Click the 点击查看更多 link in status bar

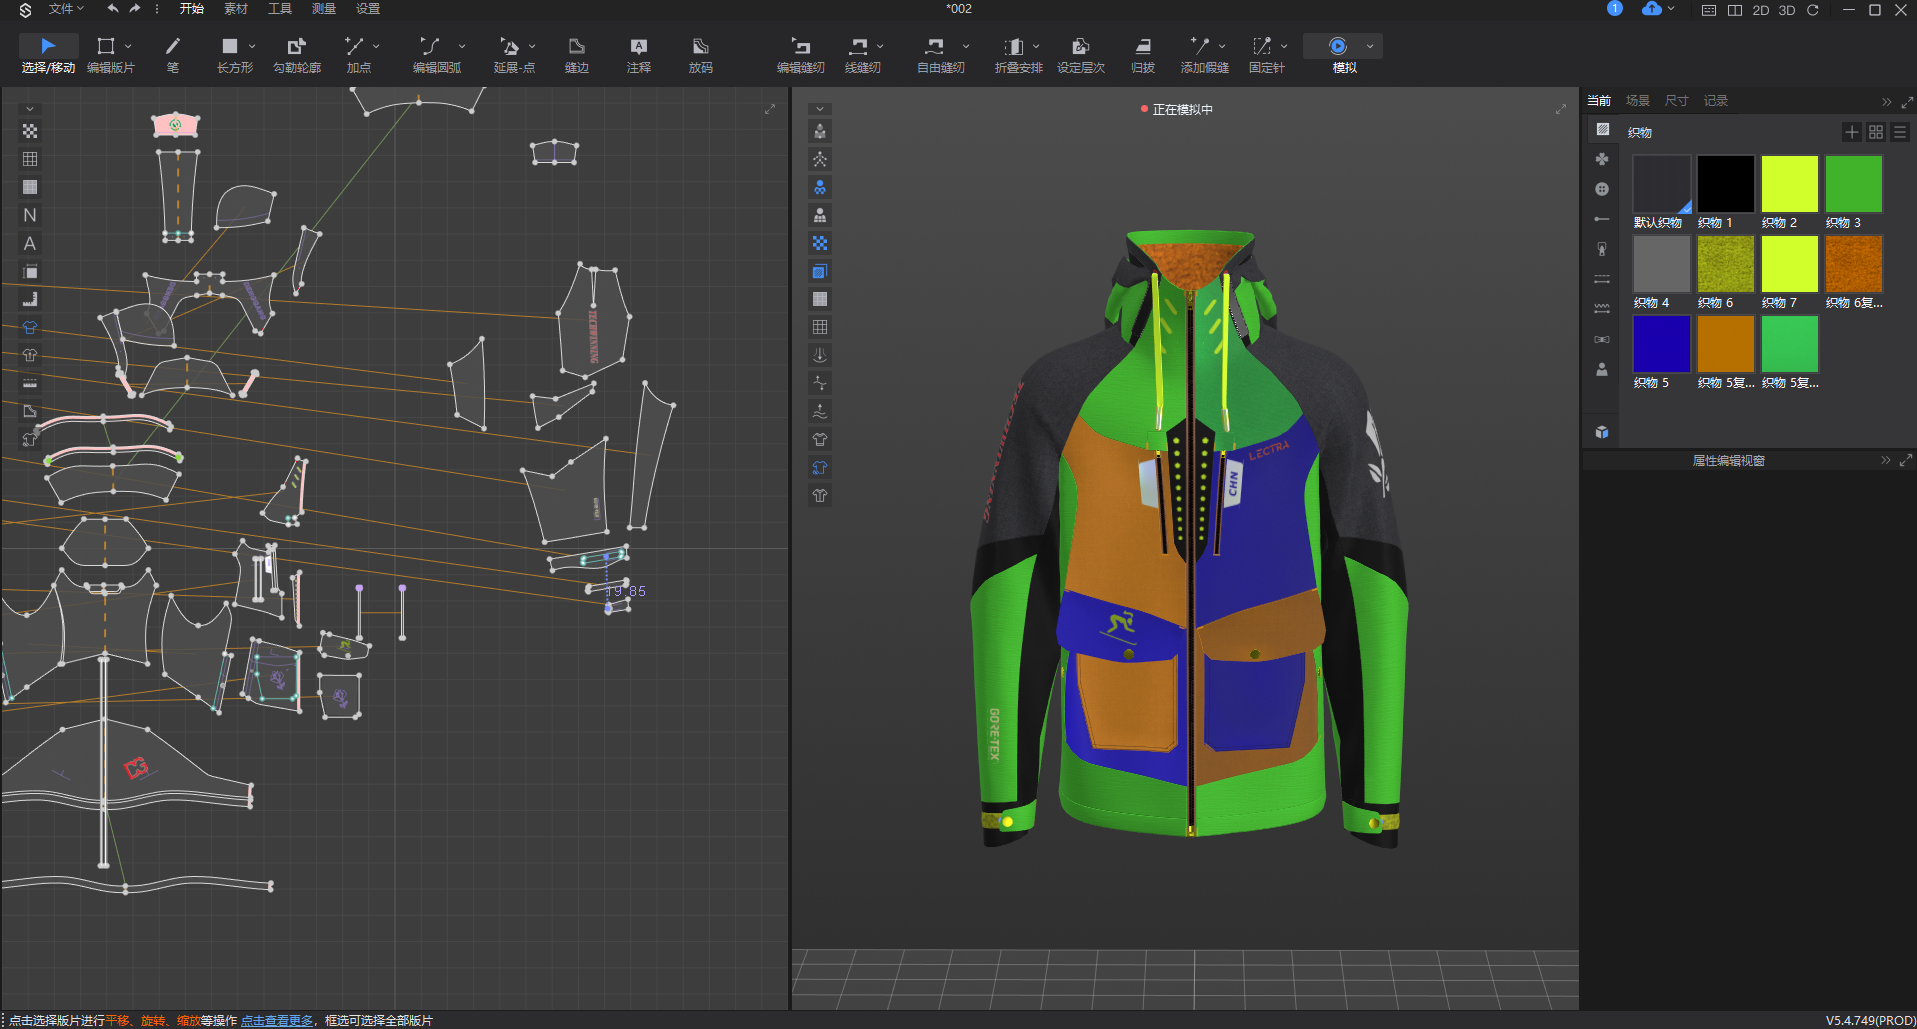tap(277, 1020)
